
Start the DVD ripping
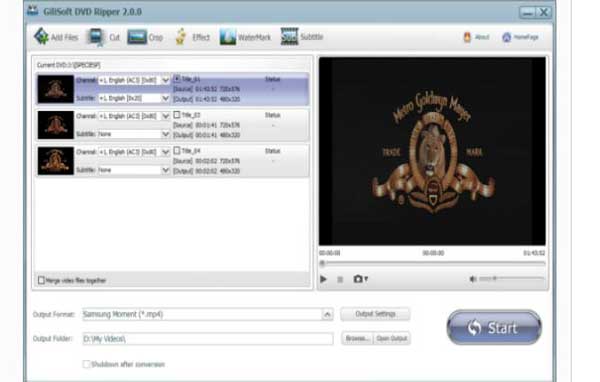tap(494, 327)
